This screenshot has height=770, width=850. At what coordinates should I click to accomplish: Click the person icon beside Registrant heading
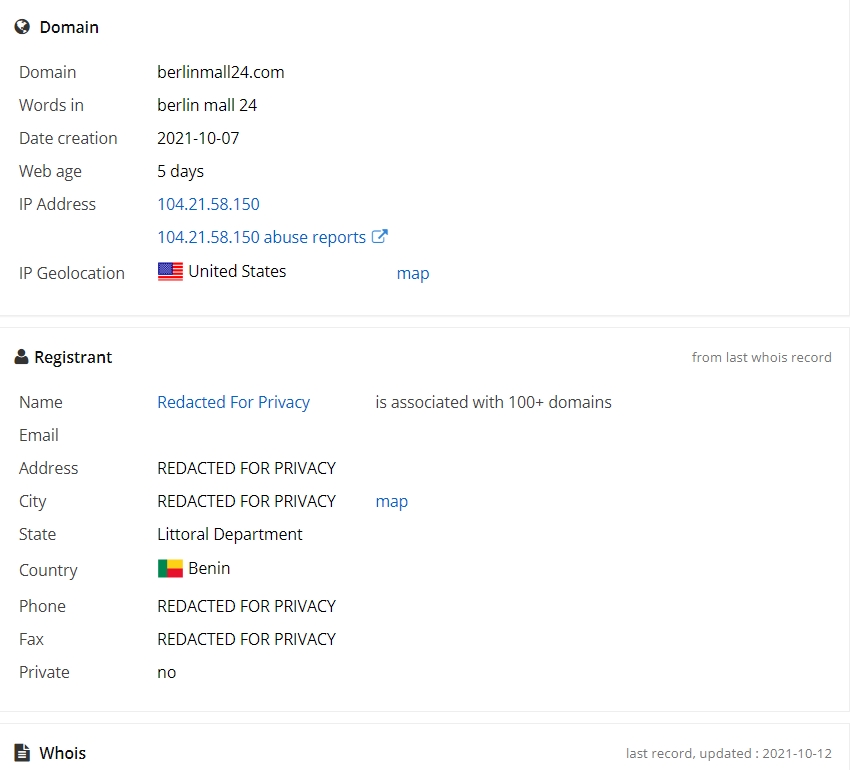(21, 357)
